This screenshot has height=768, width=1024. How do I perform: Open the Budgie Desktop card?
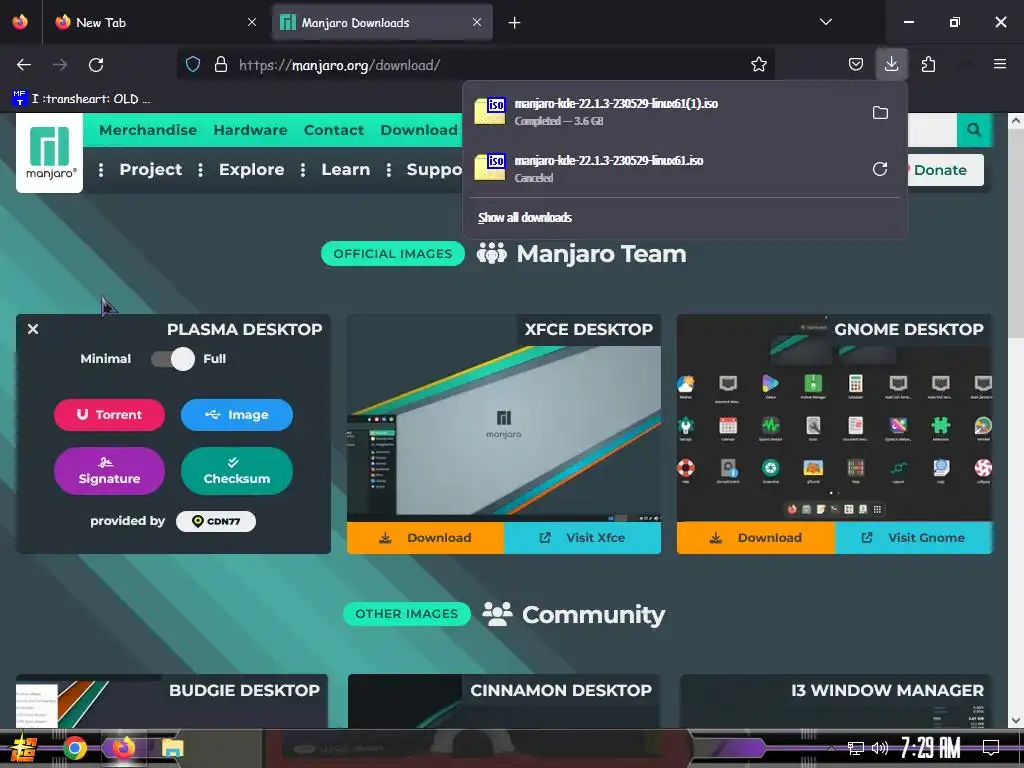click(x=172, y=701)
